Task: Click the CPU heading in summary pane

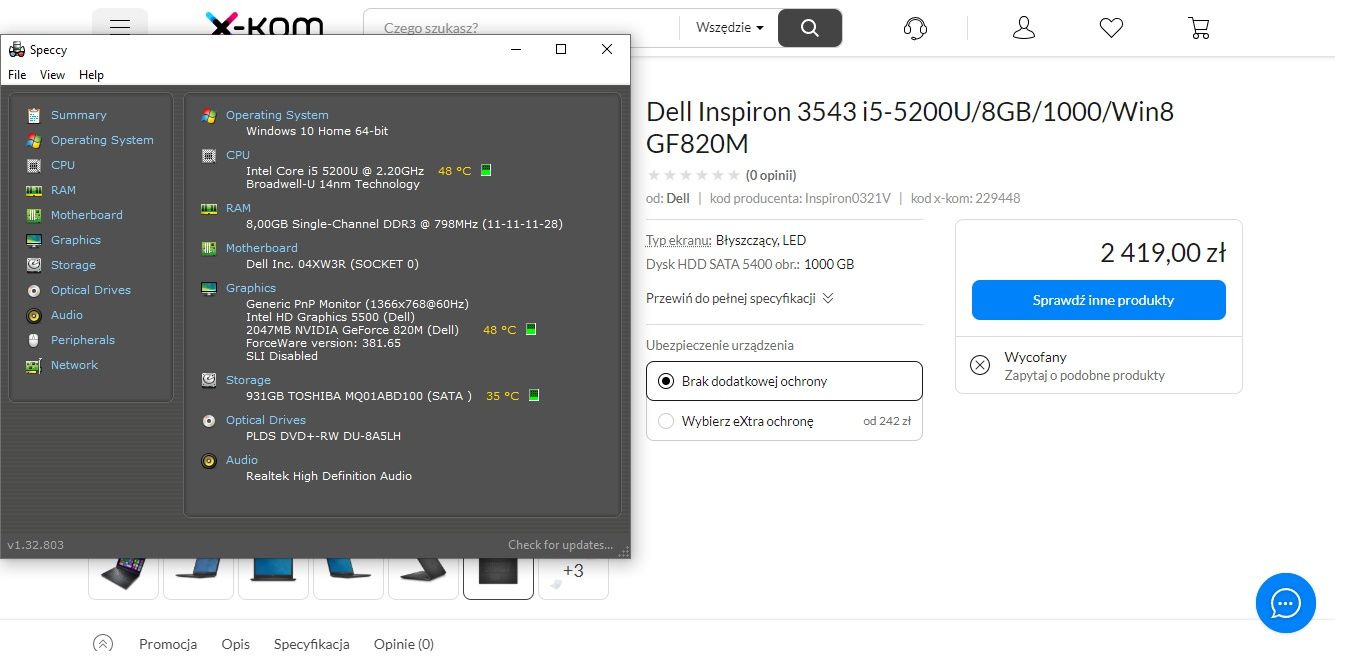Action: coord(238,155)
